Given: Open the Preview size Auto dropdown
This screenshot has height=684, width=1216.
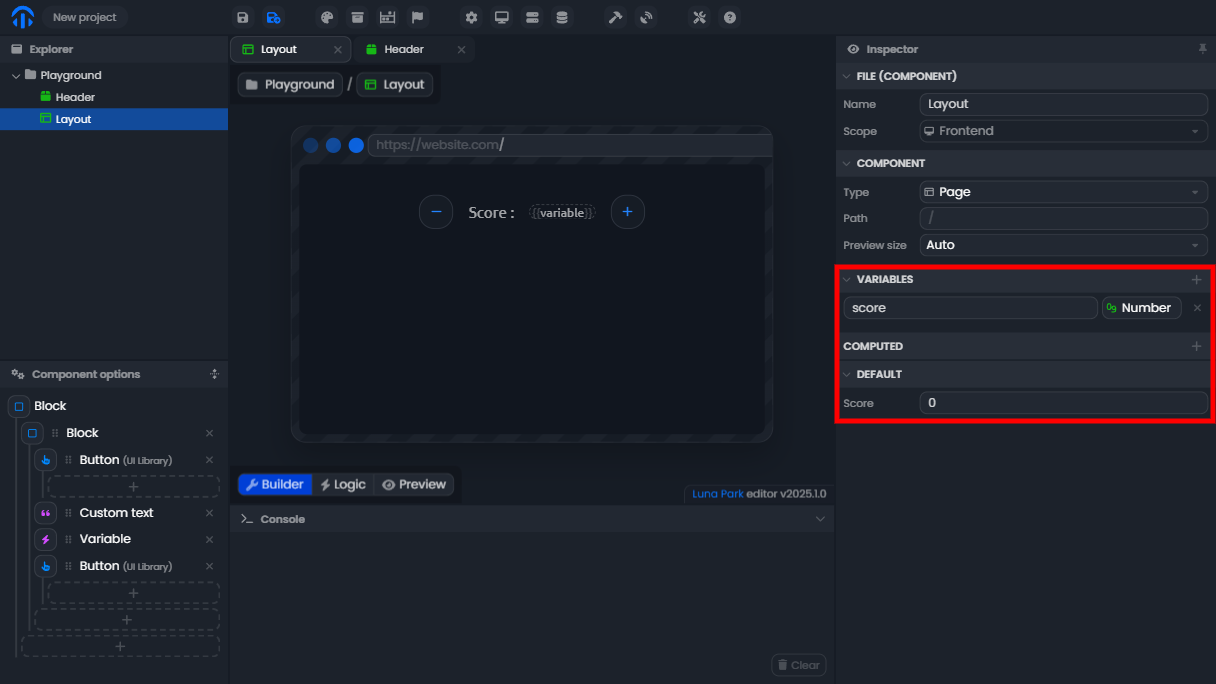Looking at the screenshot, I should (x=1064, y=245).
